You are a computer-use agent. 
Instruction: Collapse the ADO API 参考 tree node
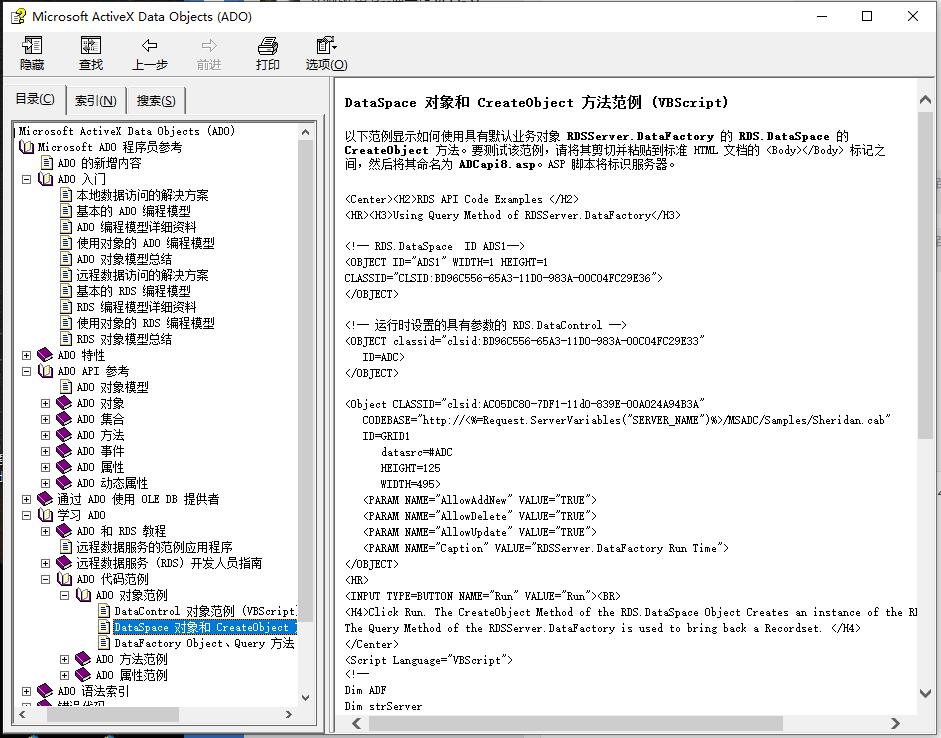click(26, 371)
